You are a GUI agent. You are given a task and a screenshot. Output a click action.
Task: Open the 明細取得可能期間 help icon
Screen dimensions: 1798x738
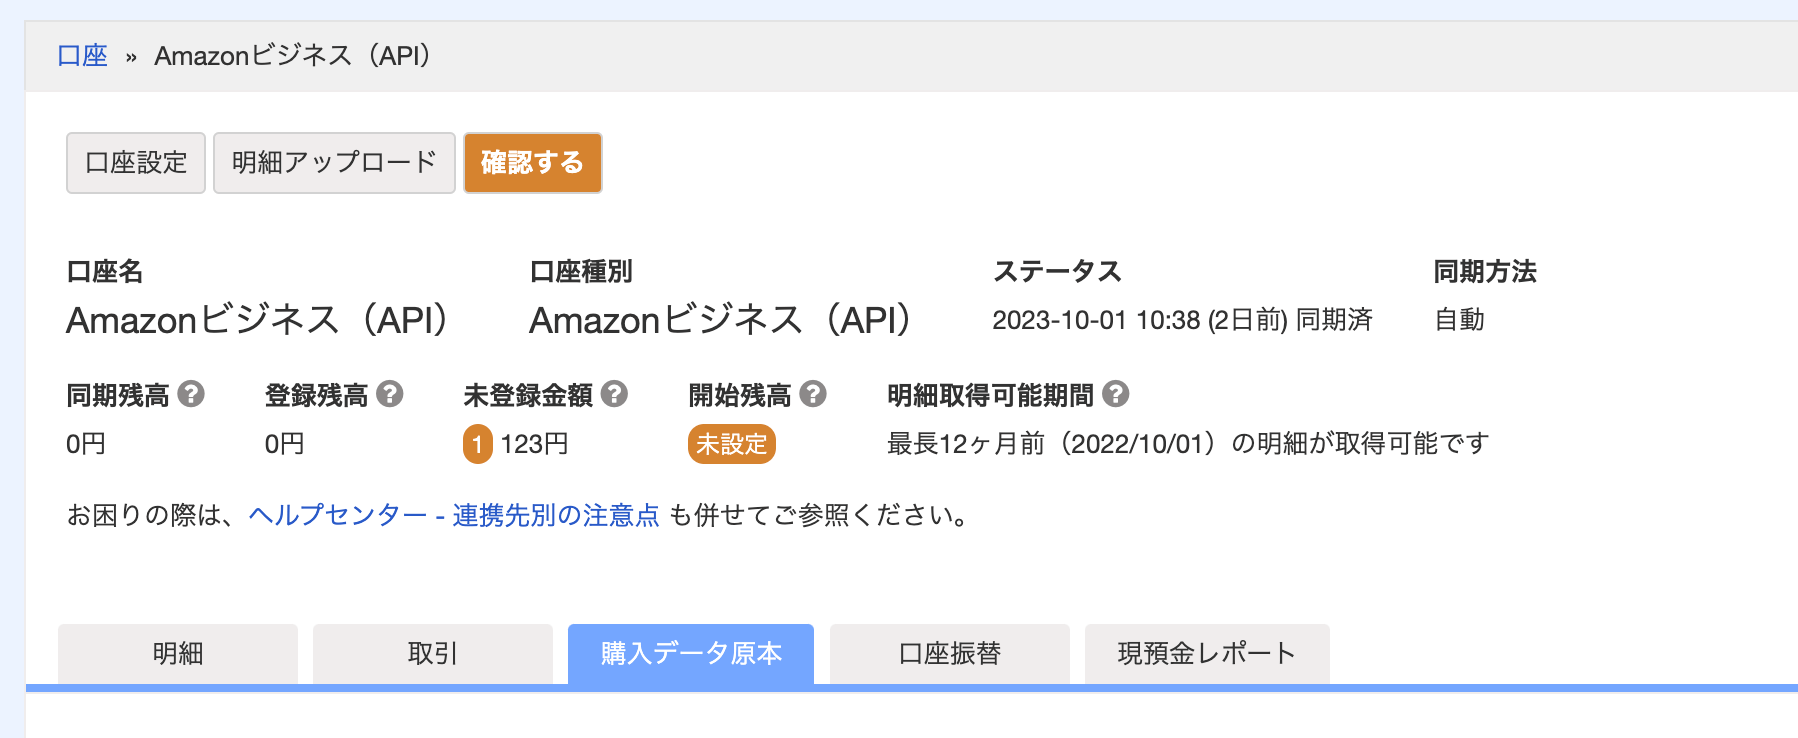pyautogui.click(x=1114, y=395)
